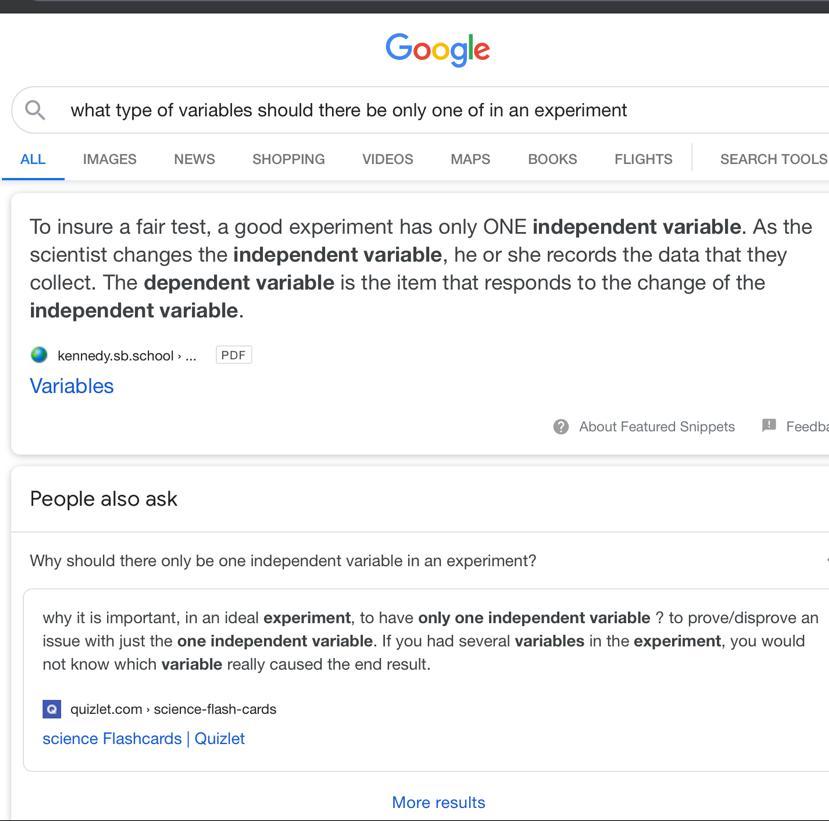Open the Maps tab
The image size is (829, 821).
[x=470, y=159]
